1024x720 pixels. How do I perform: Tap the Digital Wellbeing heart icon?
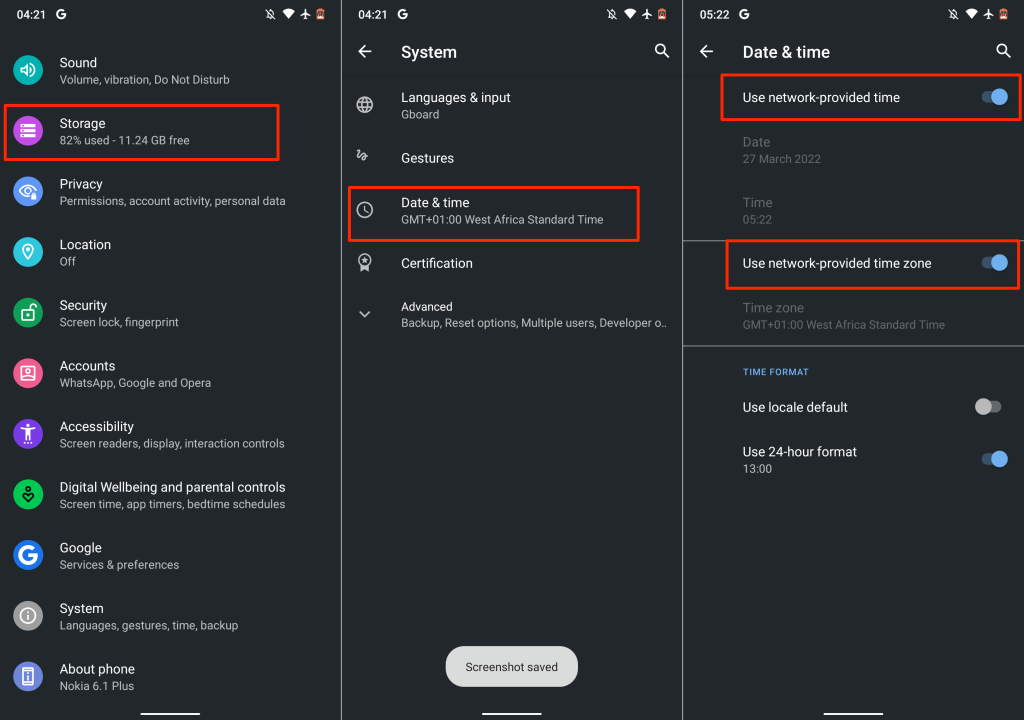tap(28, 495)
